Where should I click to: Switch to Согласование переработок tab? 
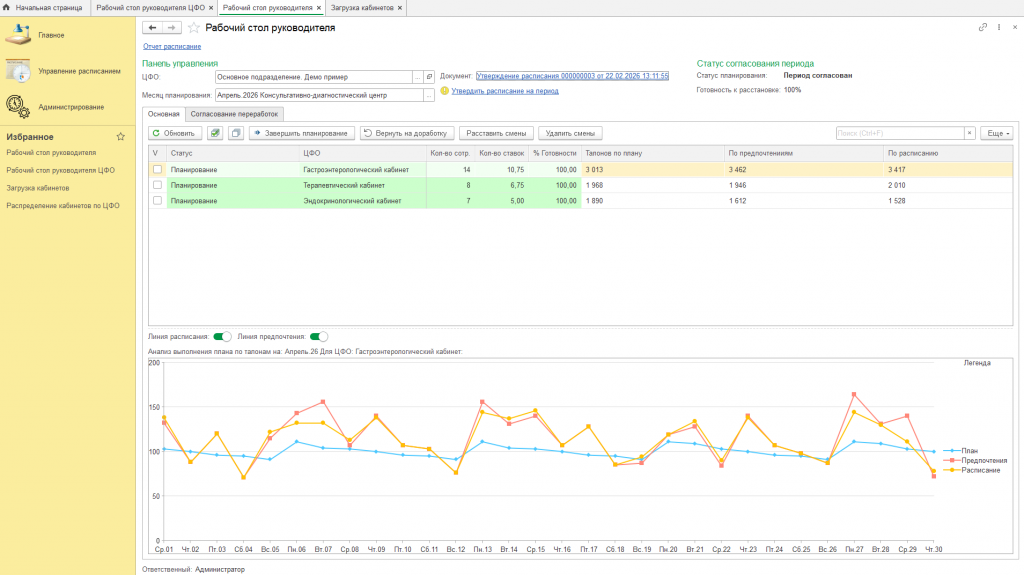click(x=236, y=114)
